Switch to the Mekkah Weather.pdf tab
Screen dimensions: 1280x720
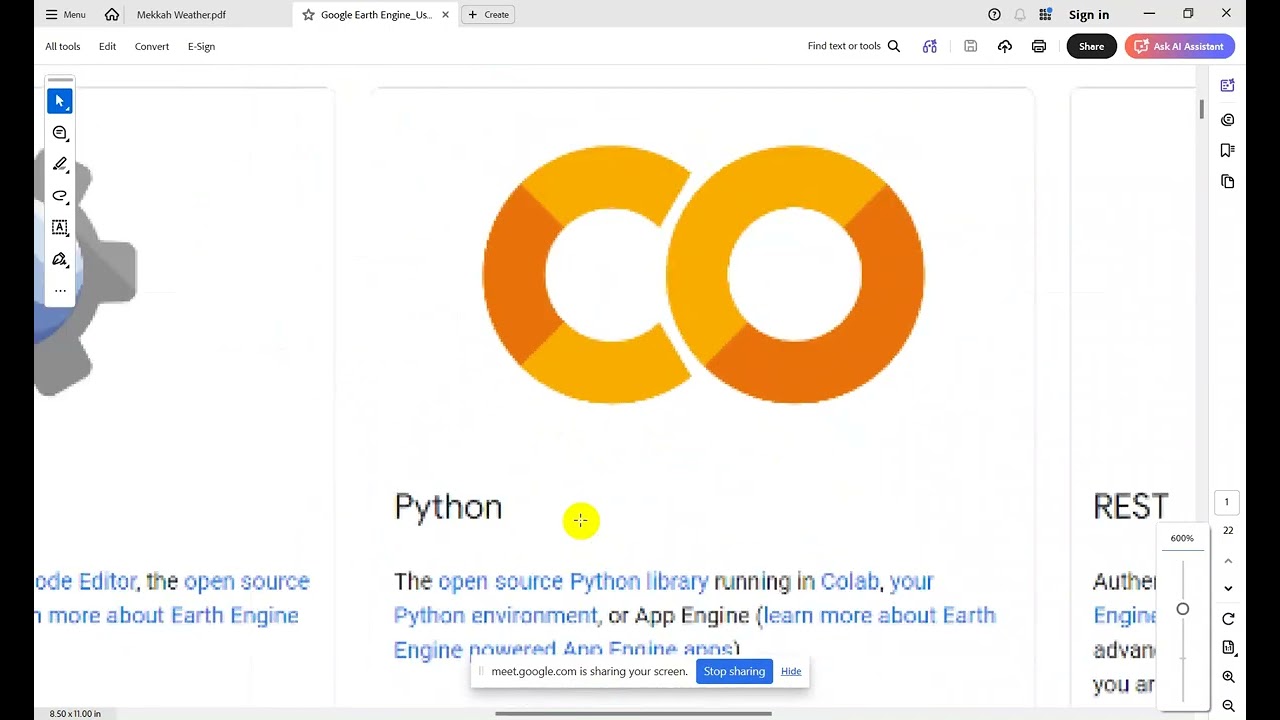[181, 15]
